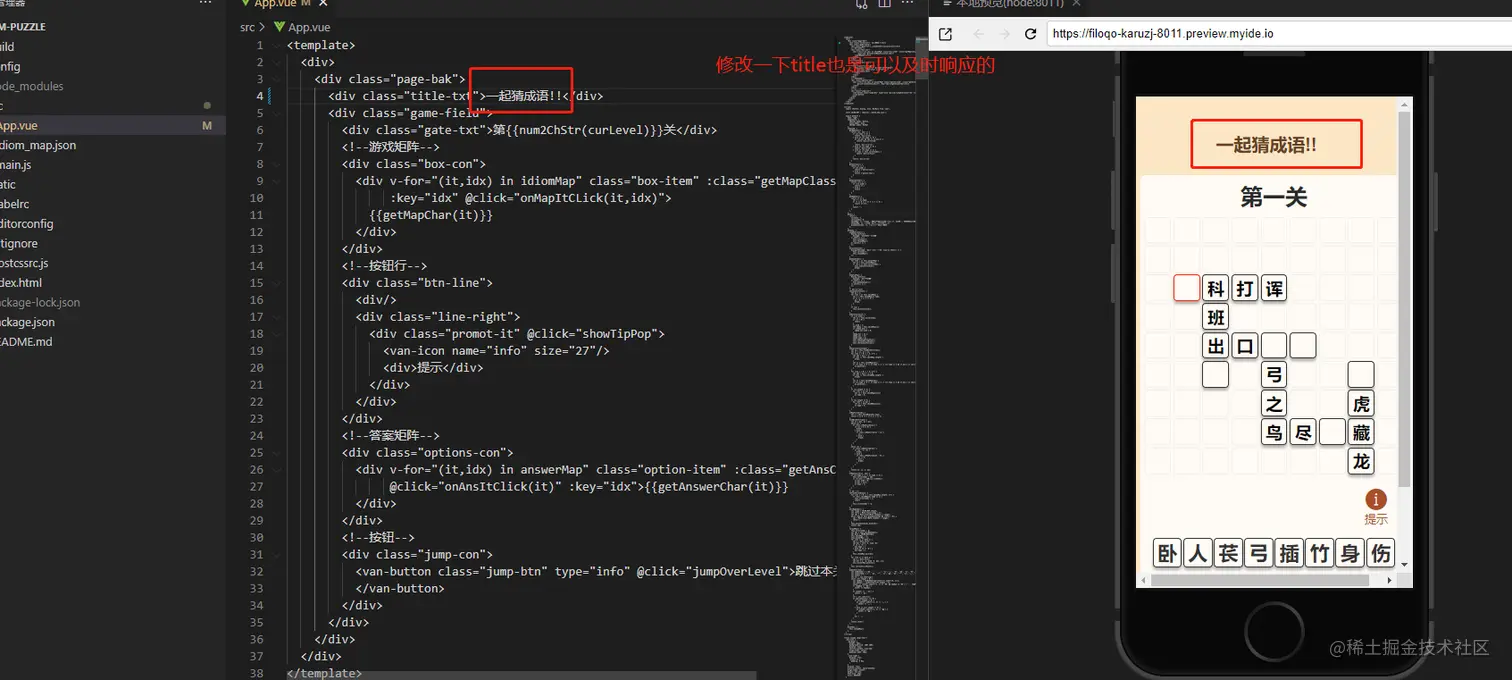This screenshot has width=1512, height=680.
Task: Close the local preview tab
Action: pos(1077,4)
